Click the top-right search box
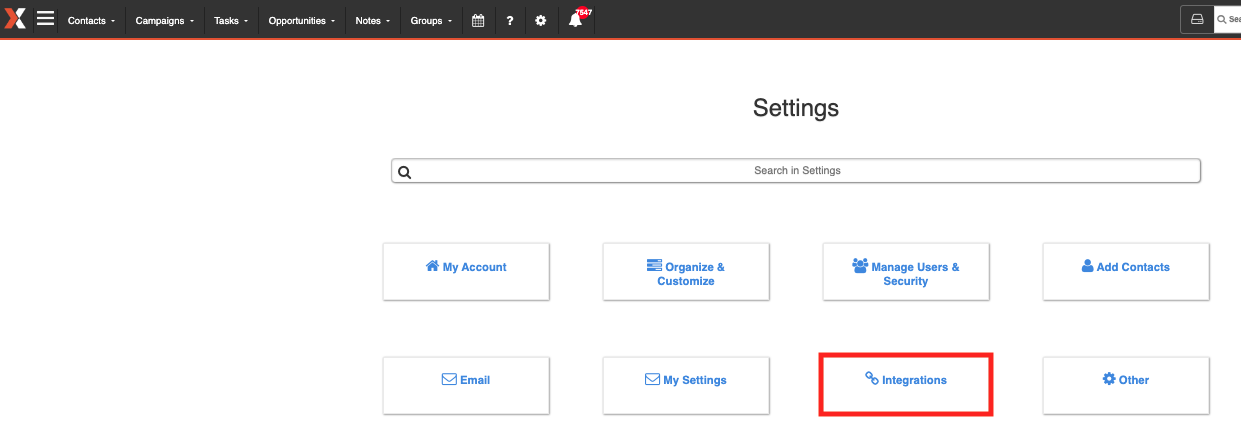The width and height of the screenshot is (1241, 443). [x=1227, y=19]
